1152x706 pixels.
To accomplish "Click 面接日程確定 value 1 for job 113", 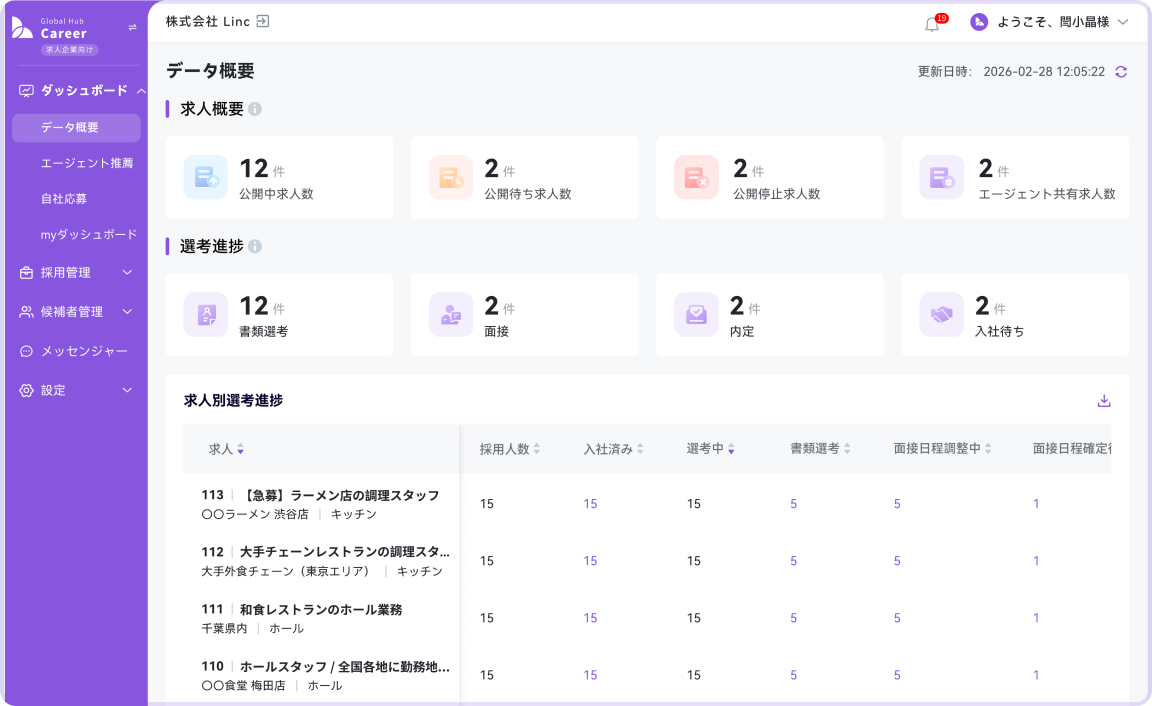I will [1036, 504].
